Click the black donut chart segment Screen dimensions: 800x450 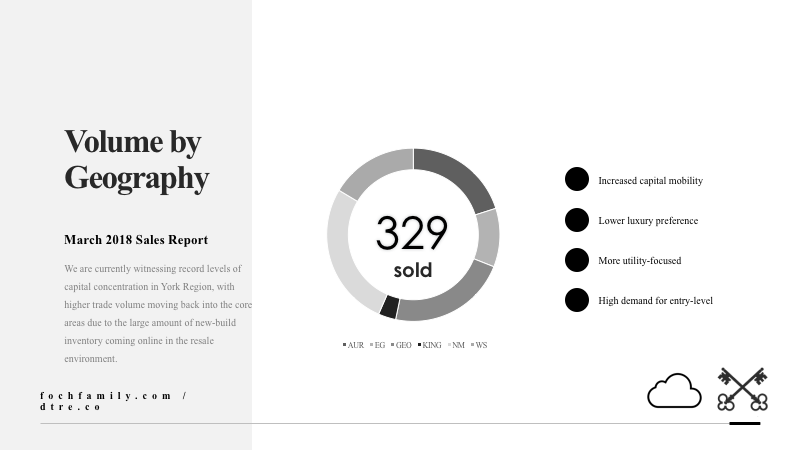click(x=389, y=307)
